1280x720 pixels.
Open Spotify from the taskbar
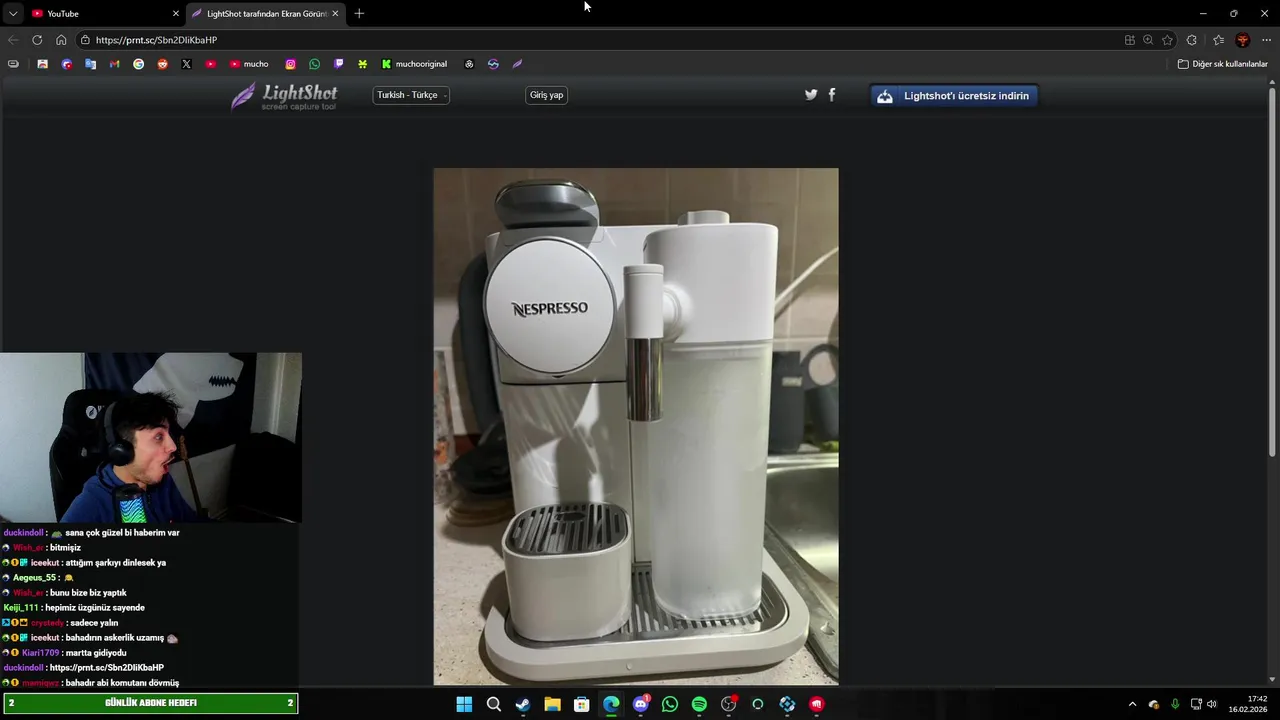pos(699,704)
